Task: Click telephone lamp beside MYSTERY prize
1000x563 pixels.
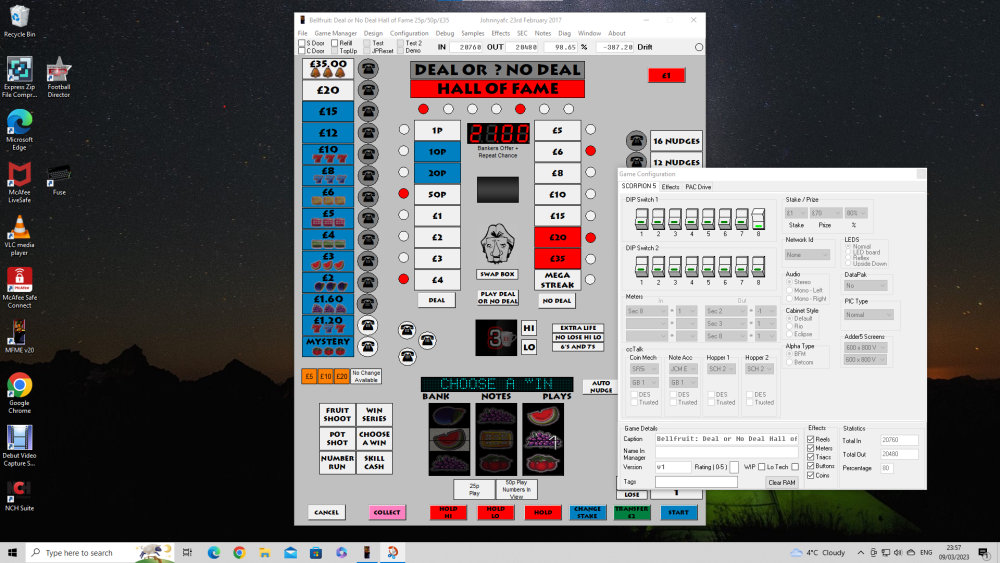Action: [x=368, y=347]
